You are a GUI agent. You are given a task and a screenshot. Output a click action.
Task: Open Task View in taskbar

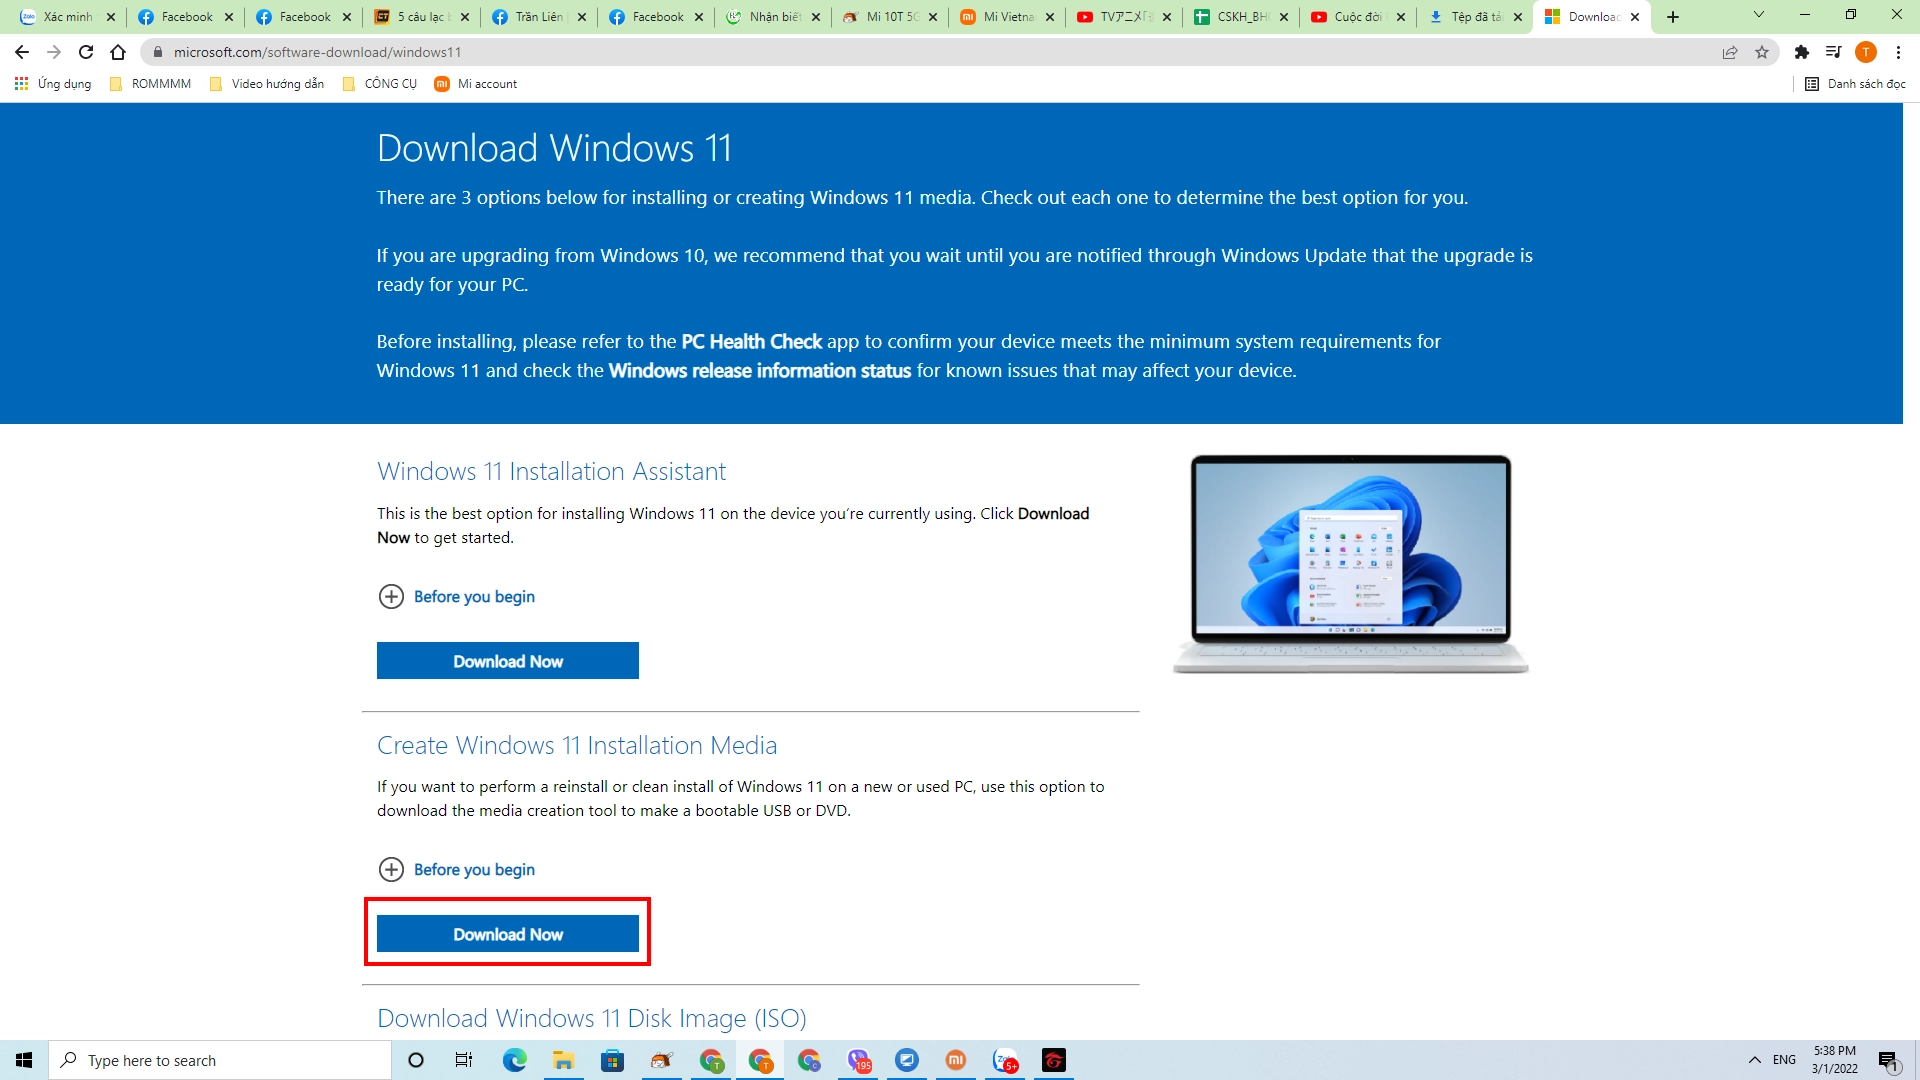464,1060
